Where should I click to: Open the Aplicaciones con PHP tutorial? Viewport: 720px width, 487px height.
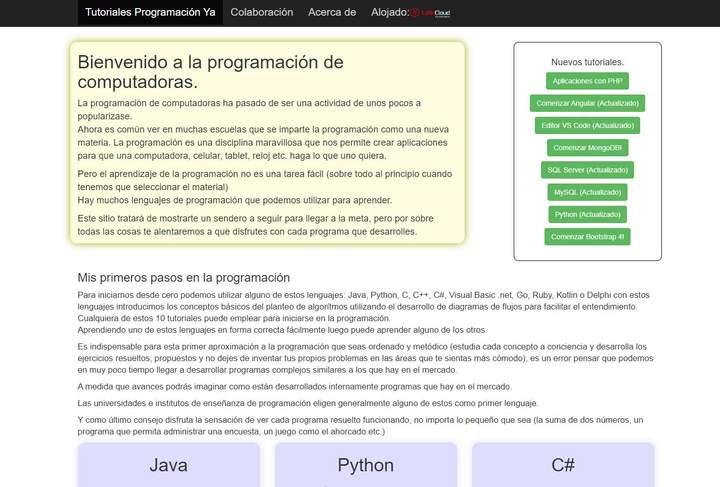(x=587, y=81)
